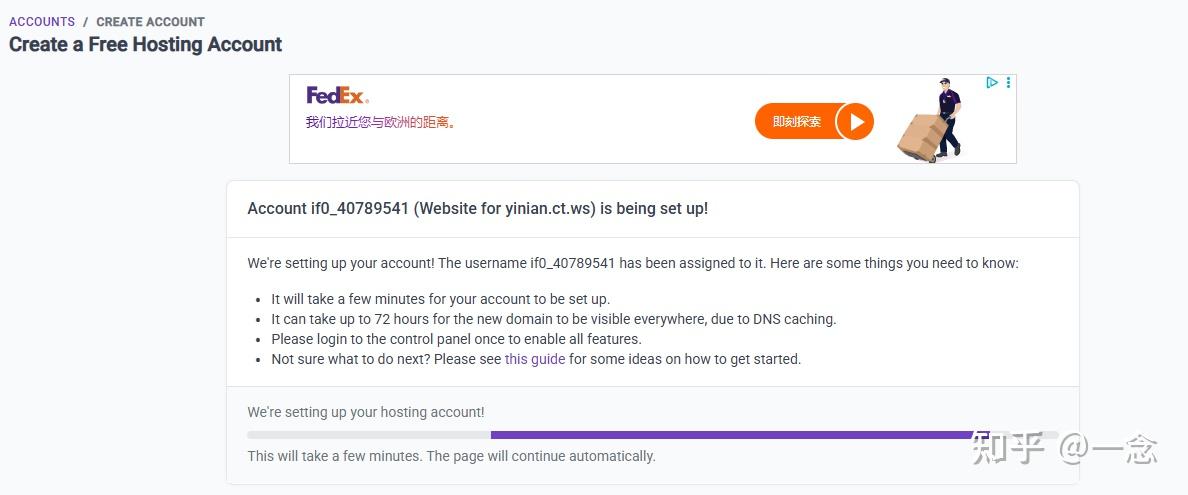
Task: Click the delivery man illustration with boxes
Action: [x=932, y=122]
